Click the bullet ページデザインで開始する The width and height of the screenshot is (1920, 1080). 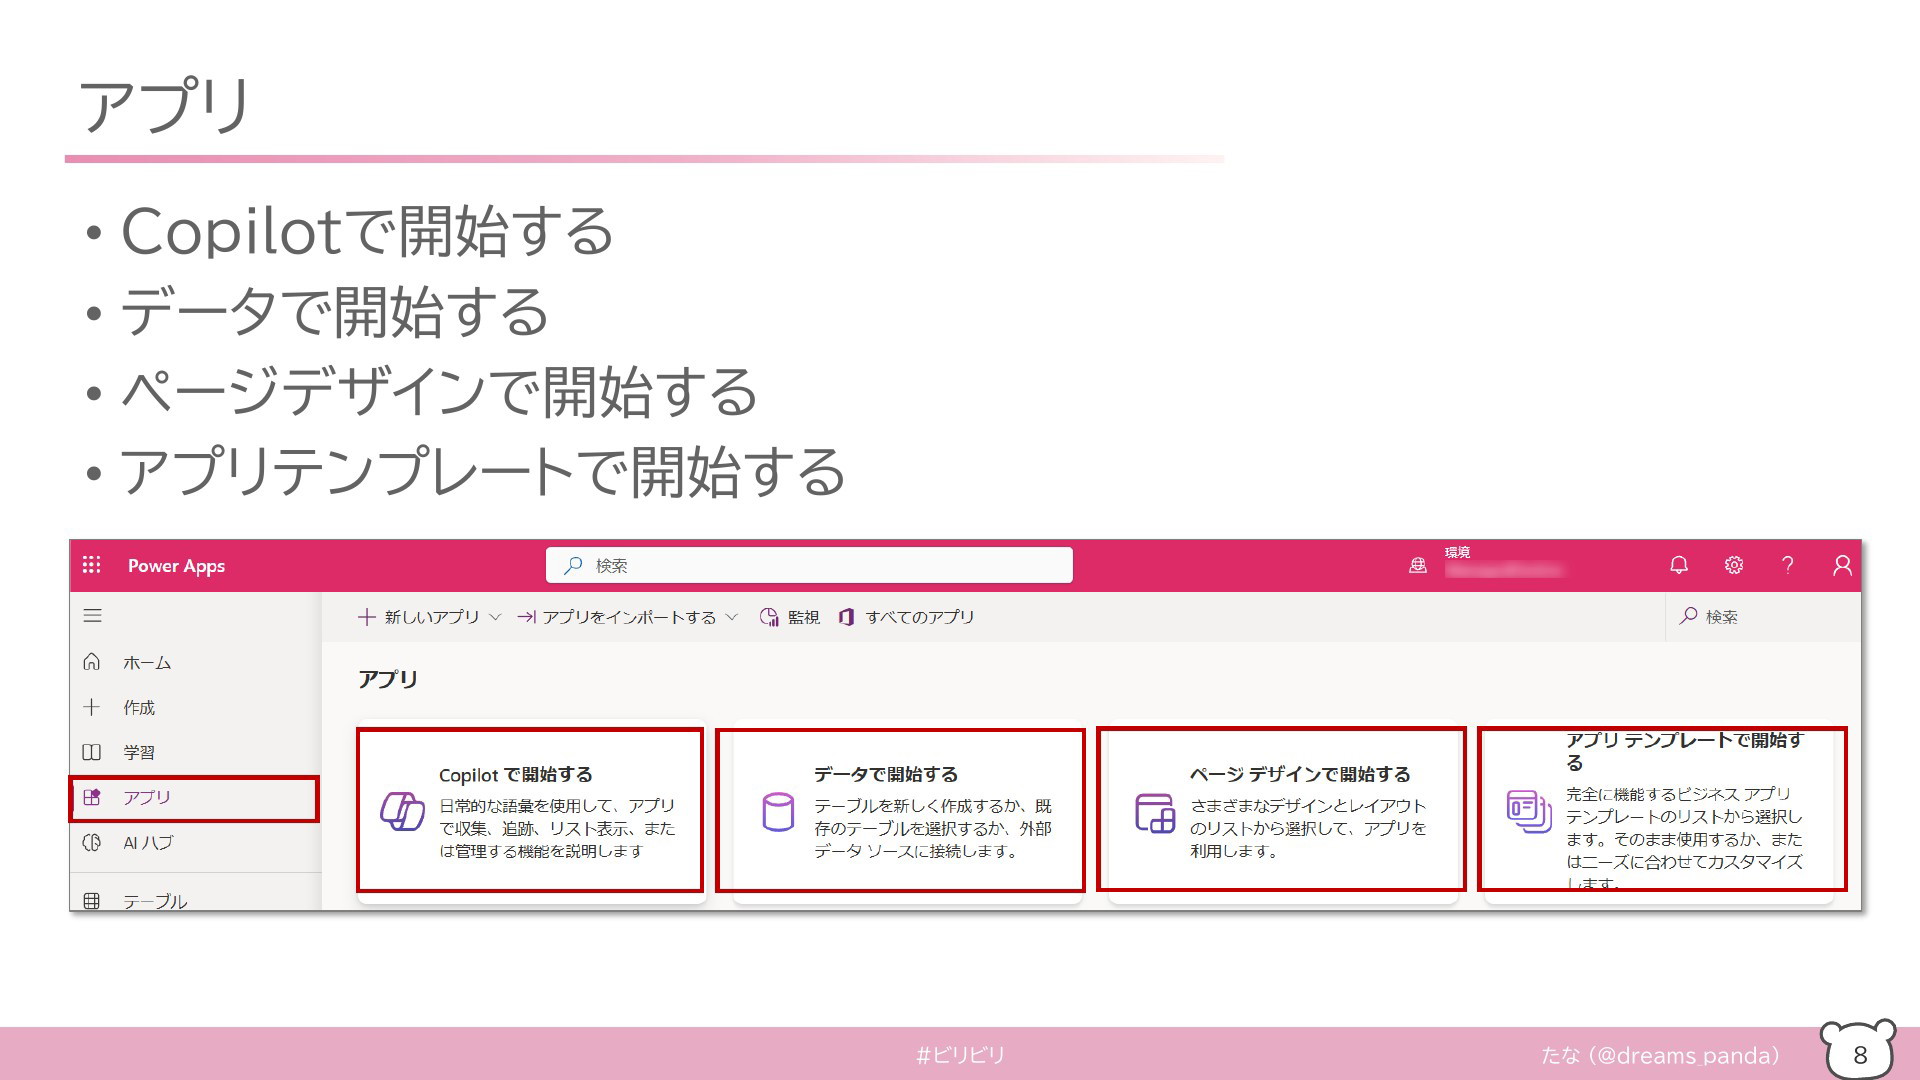[x=439, y=391]
